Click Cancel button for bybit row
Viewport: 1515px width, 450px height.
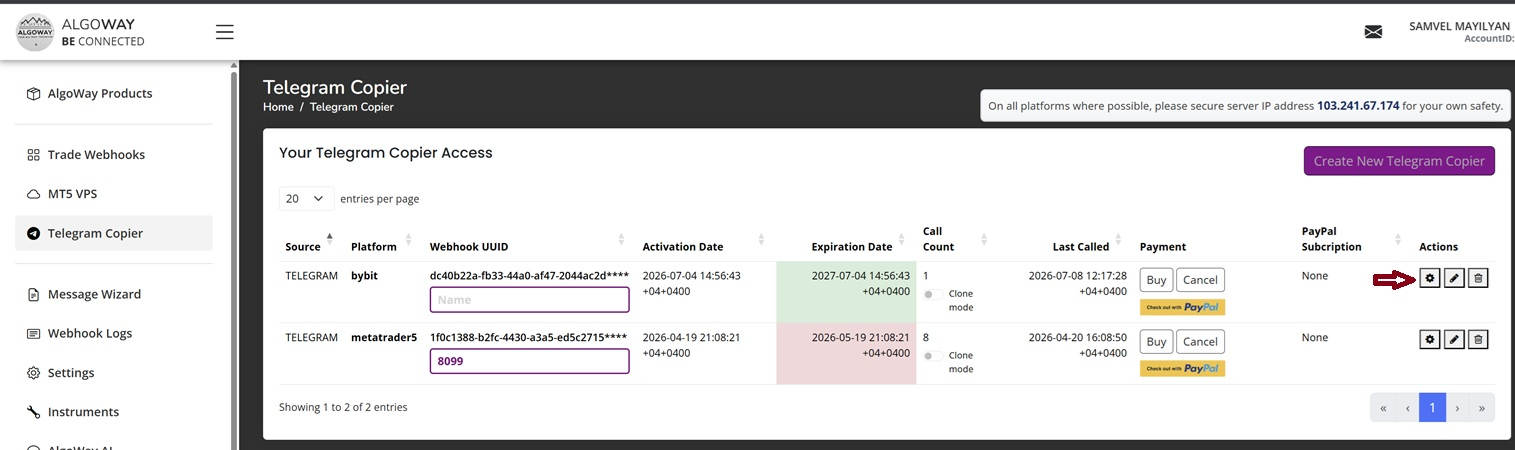(x=1200, y=280)
